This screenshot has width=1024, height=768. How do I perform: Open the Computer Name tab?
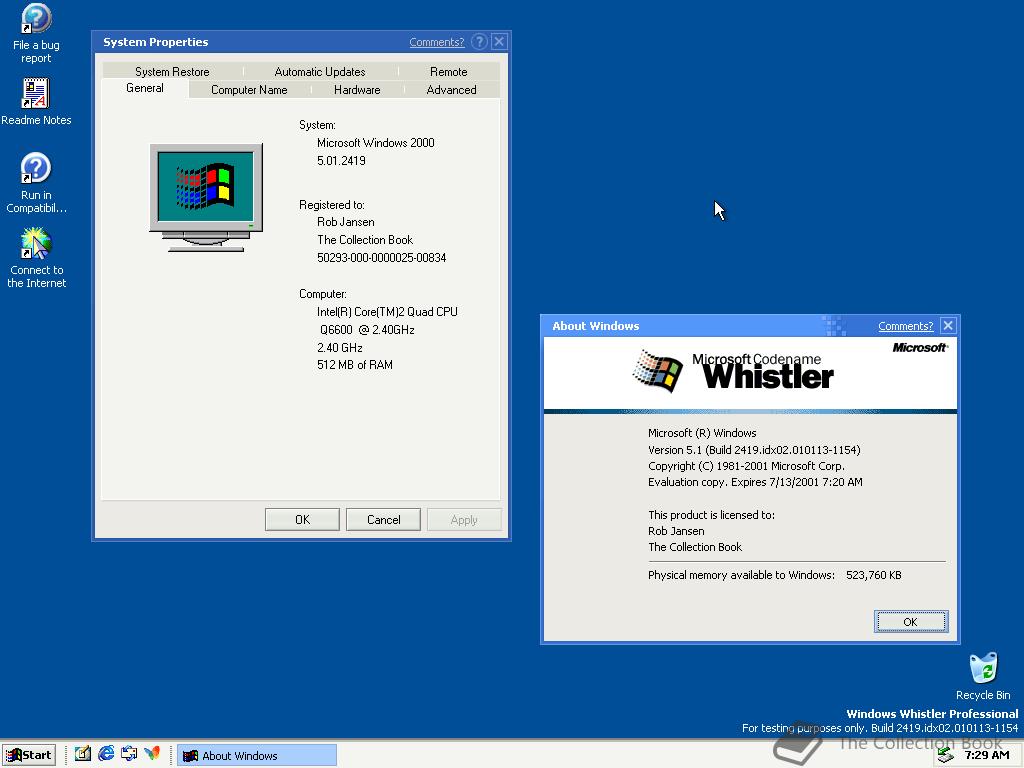pos(249,90)
